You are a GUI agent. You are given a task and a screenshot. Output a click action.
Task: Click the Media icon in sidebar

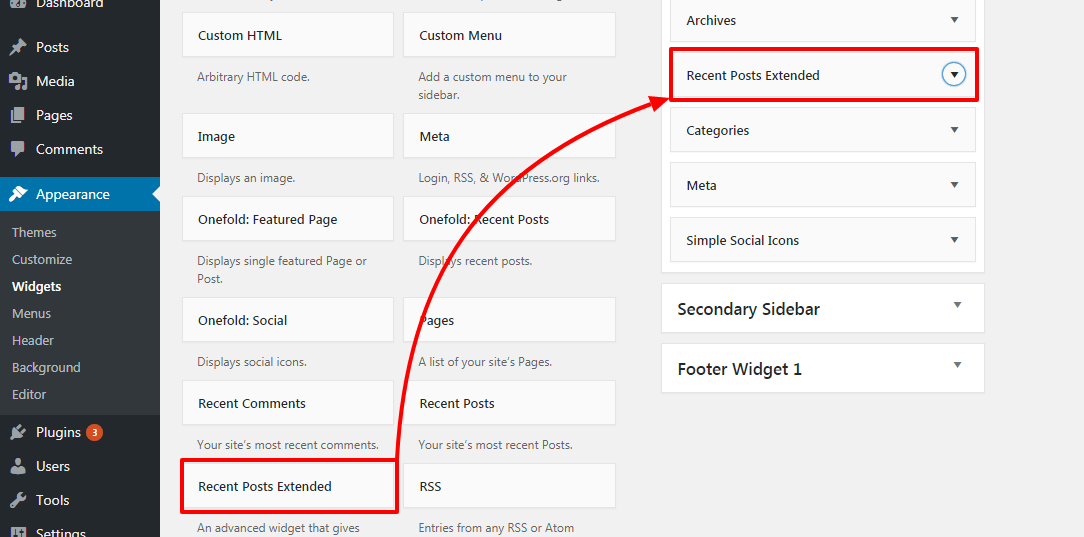(x=18, y=81)
